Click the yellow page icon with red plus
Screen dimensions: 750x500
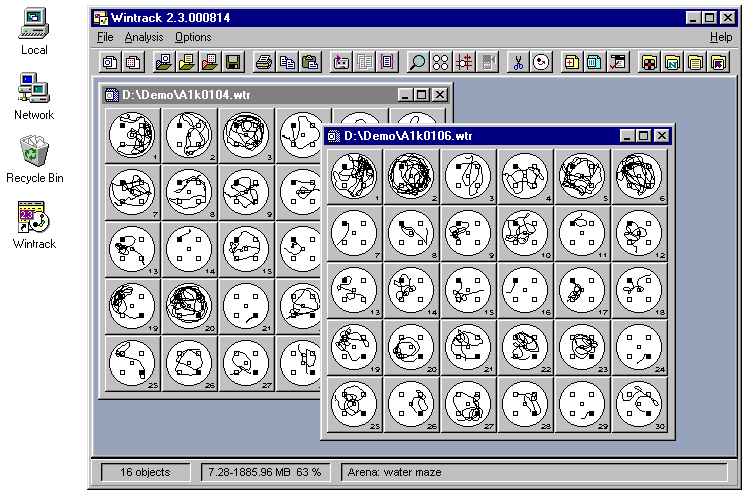click(571, 62)
